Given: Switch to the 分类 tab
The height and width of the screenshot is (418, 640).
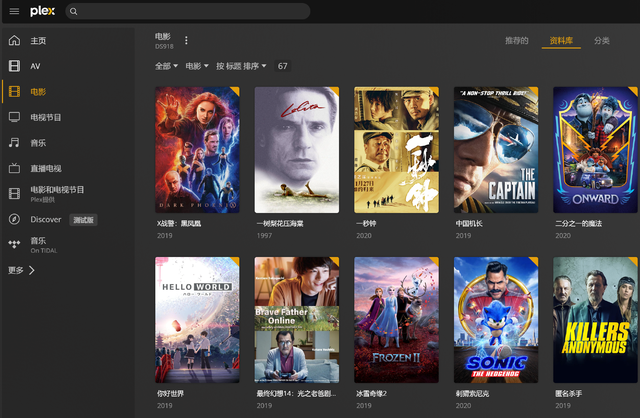Looking at the screenshot, I should [x=602, y=40].
